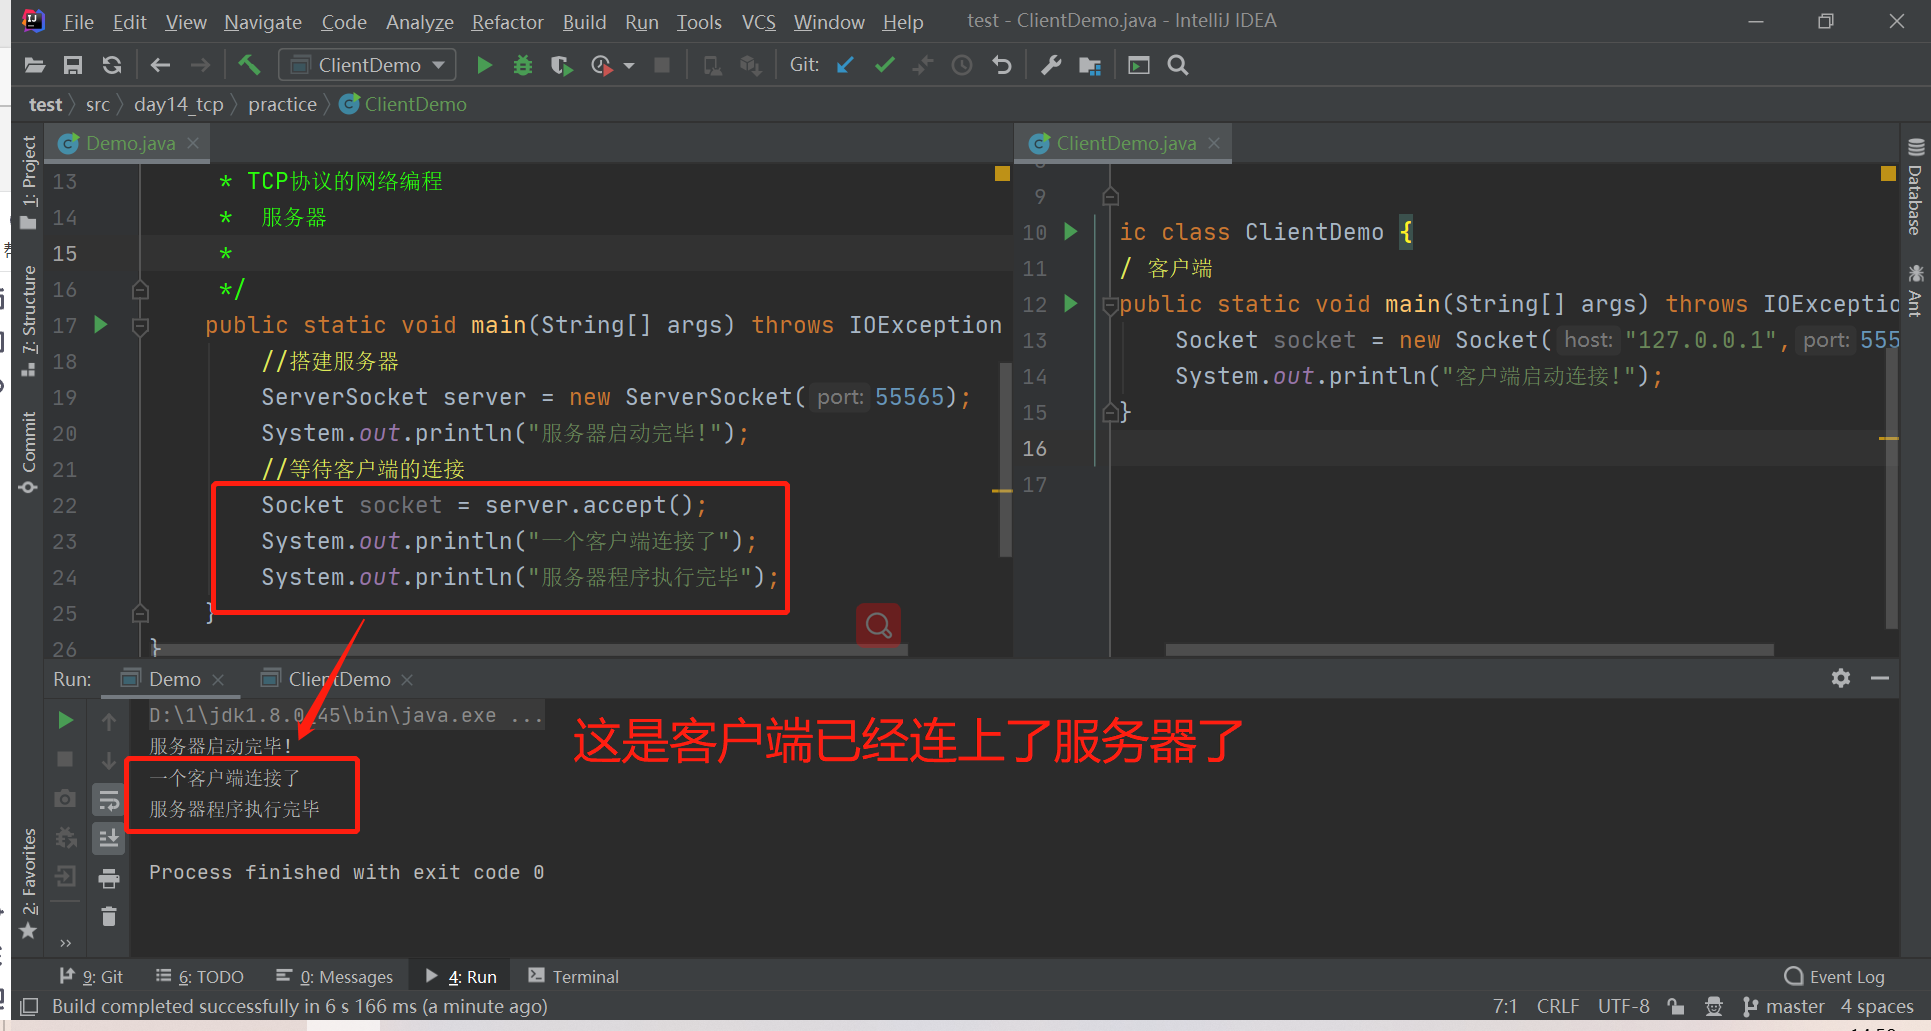Viewport: 1931px width, 1031px height.
Task: Toggle the Ant tool window
Action: coord(1915,289)
